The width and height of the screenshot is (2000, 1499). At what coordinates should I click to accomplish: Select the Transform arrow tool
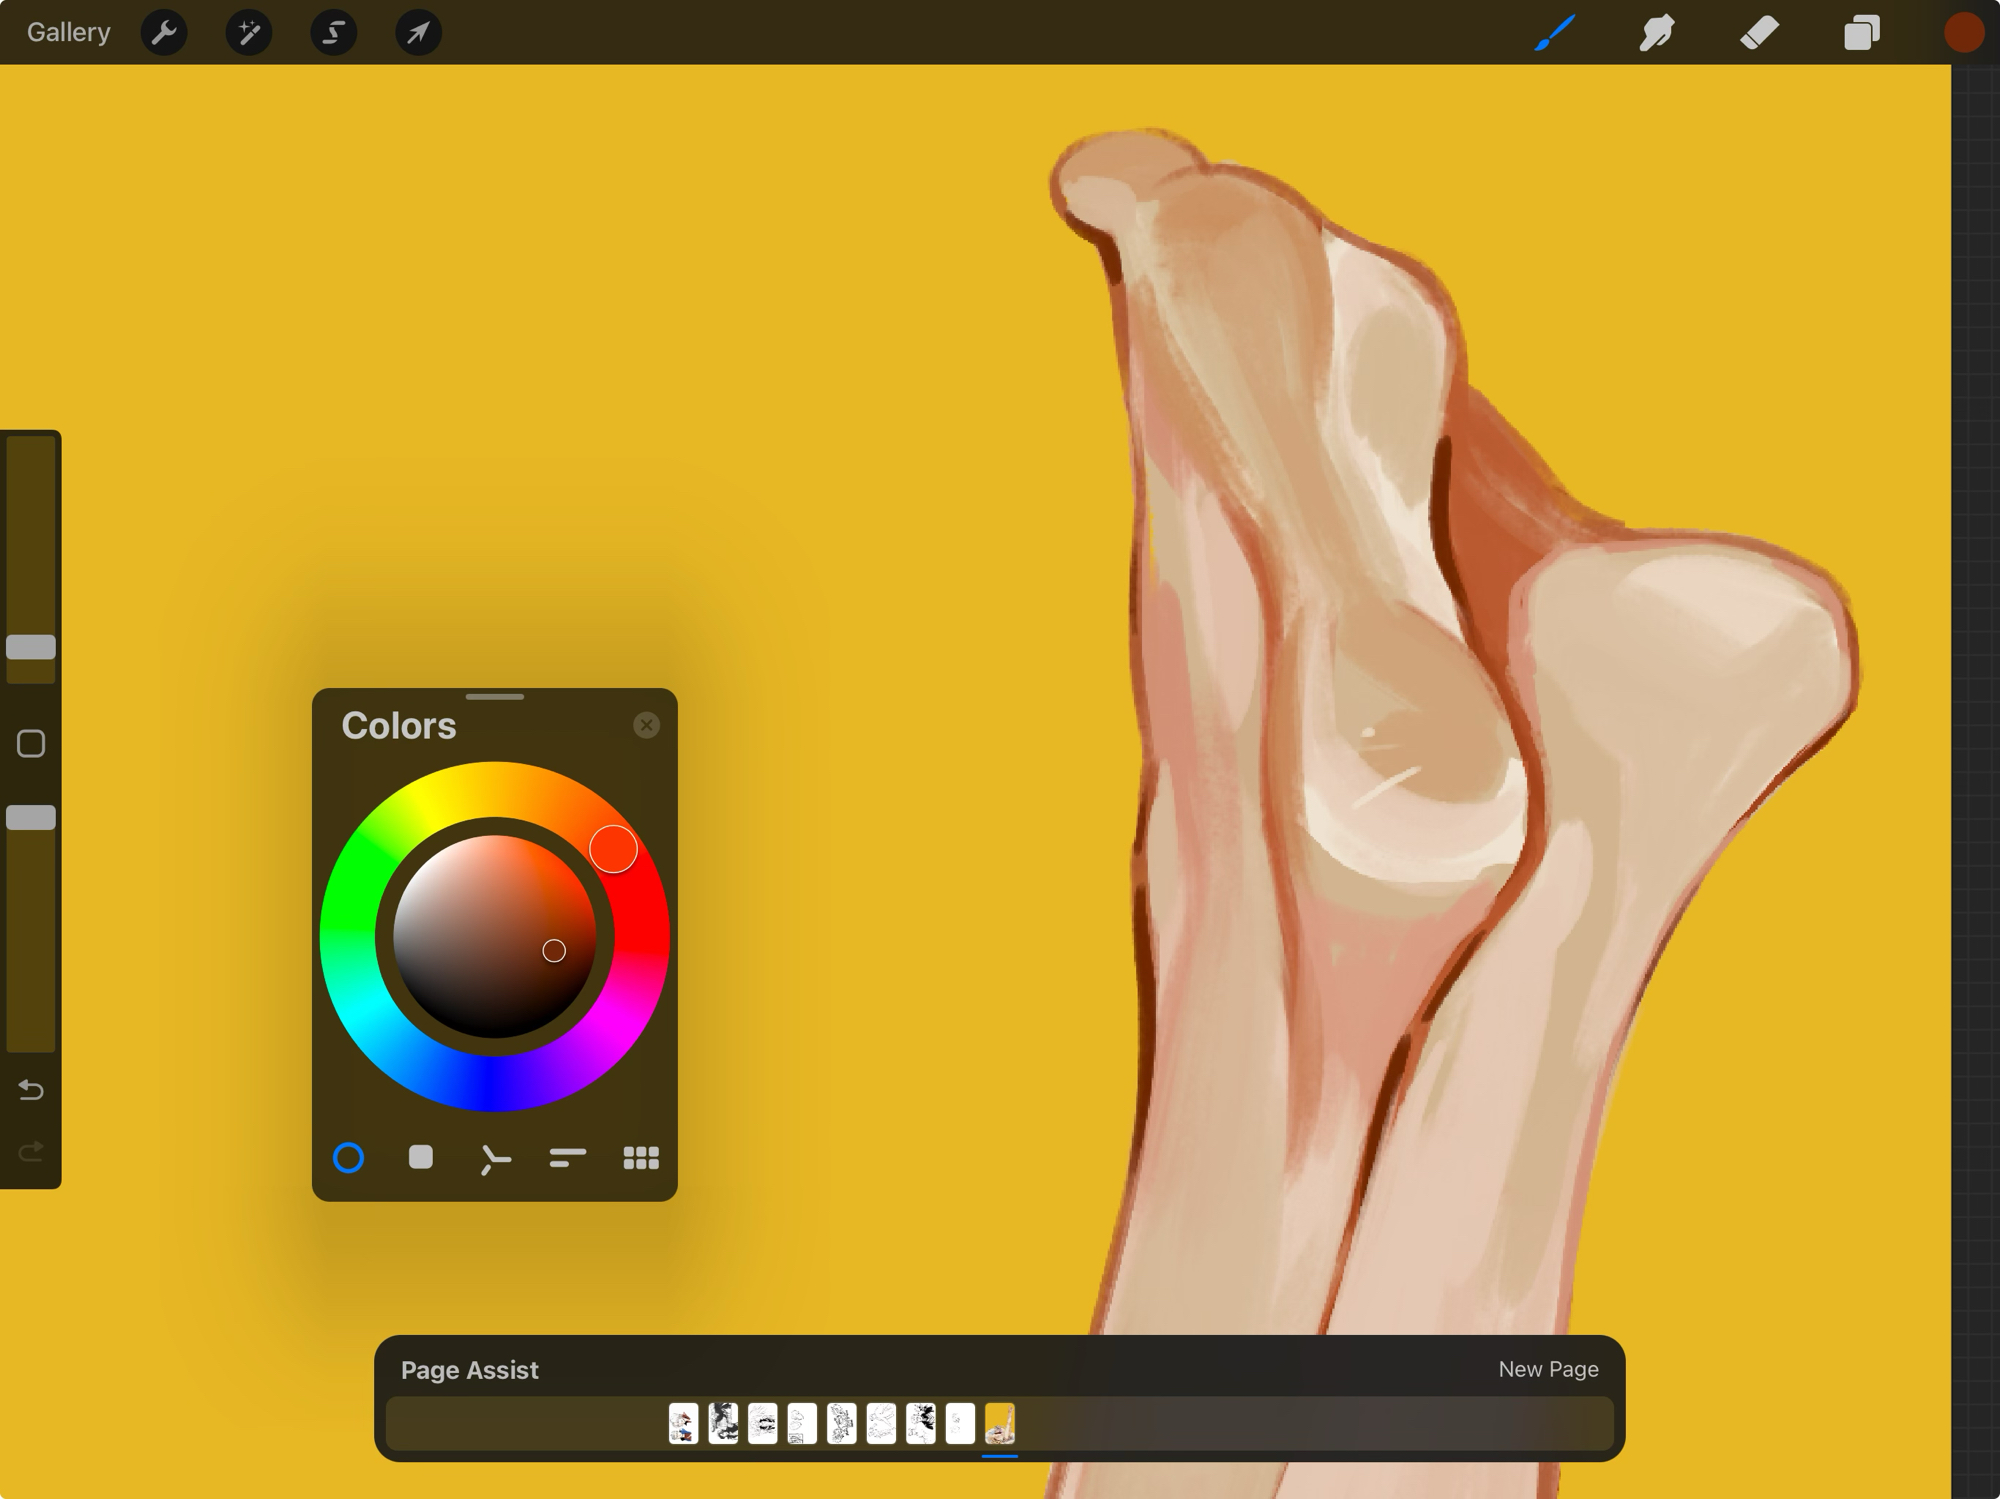(x=418, y=33)
